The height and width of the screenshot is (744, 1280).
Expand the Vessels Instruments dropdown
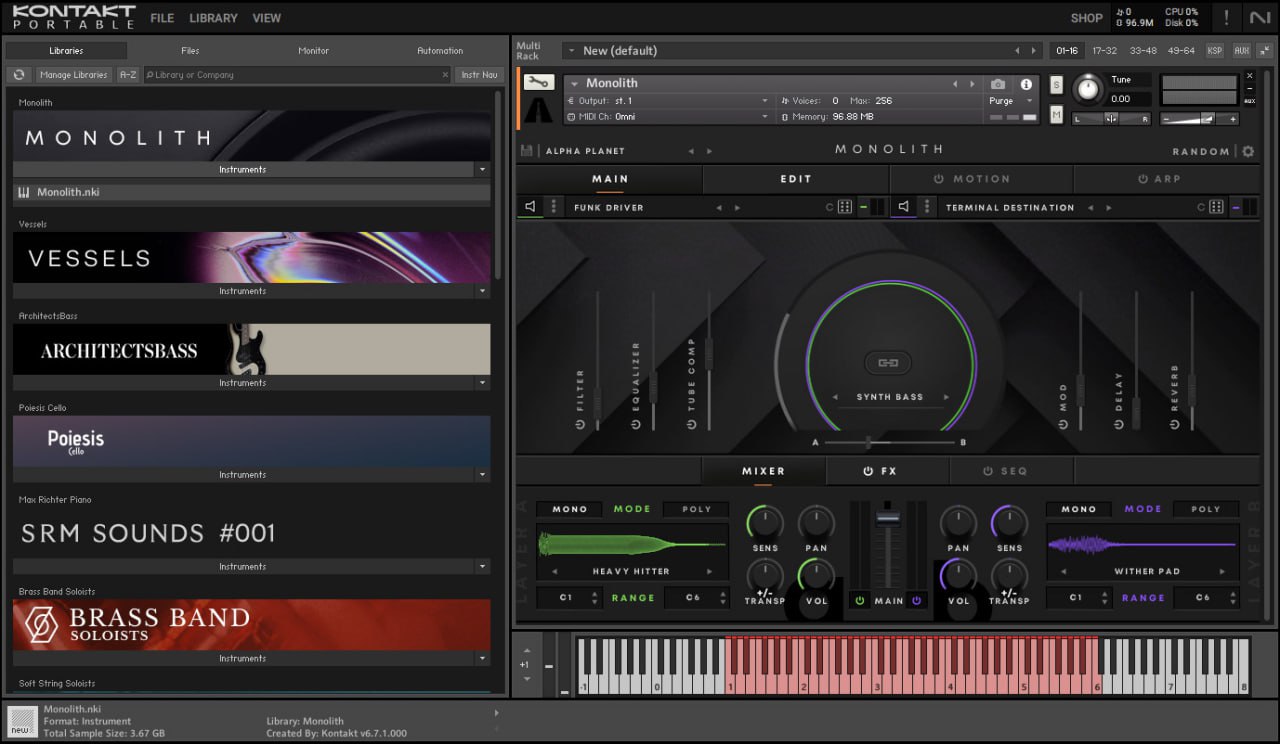click(x=482, y=291)
